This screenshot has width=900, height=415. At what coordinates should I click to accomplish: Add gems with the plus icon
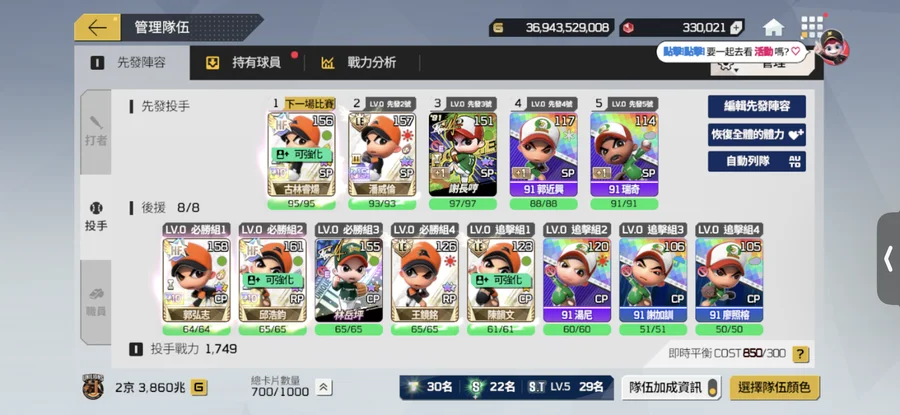tap(736, 27)
